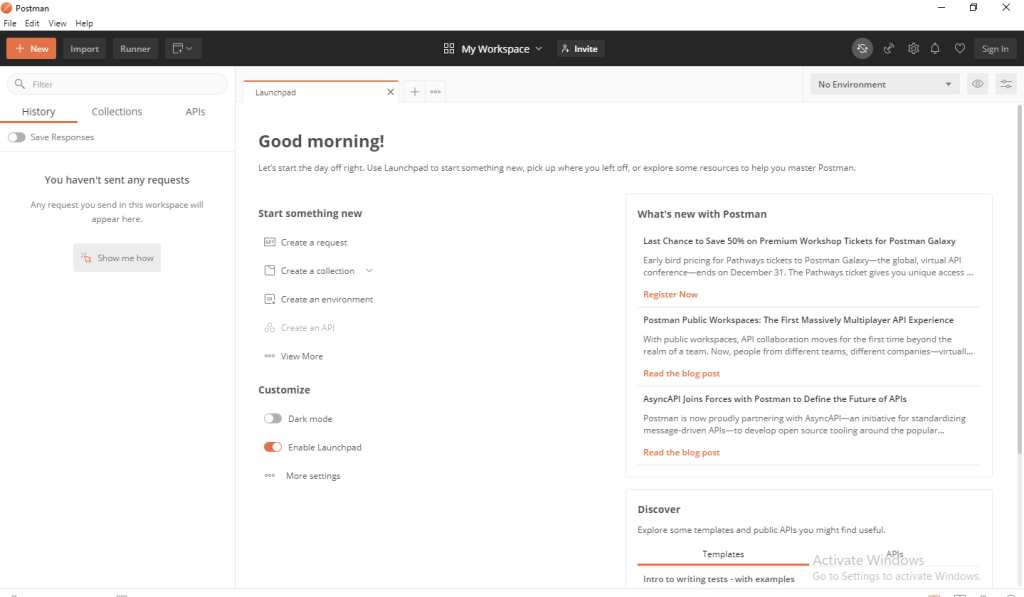This screenshot has height=597, width=1024.
Task: Read the blog post about AsyncAPI
Action: pos(681,453)
